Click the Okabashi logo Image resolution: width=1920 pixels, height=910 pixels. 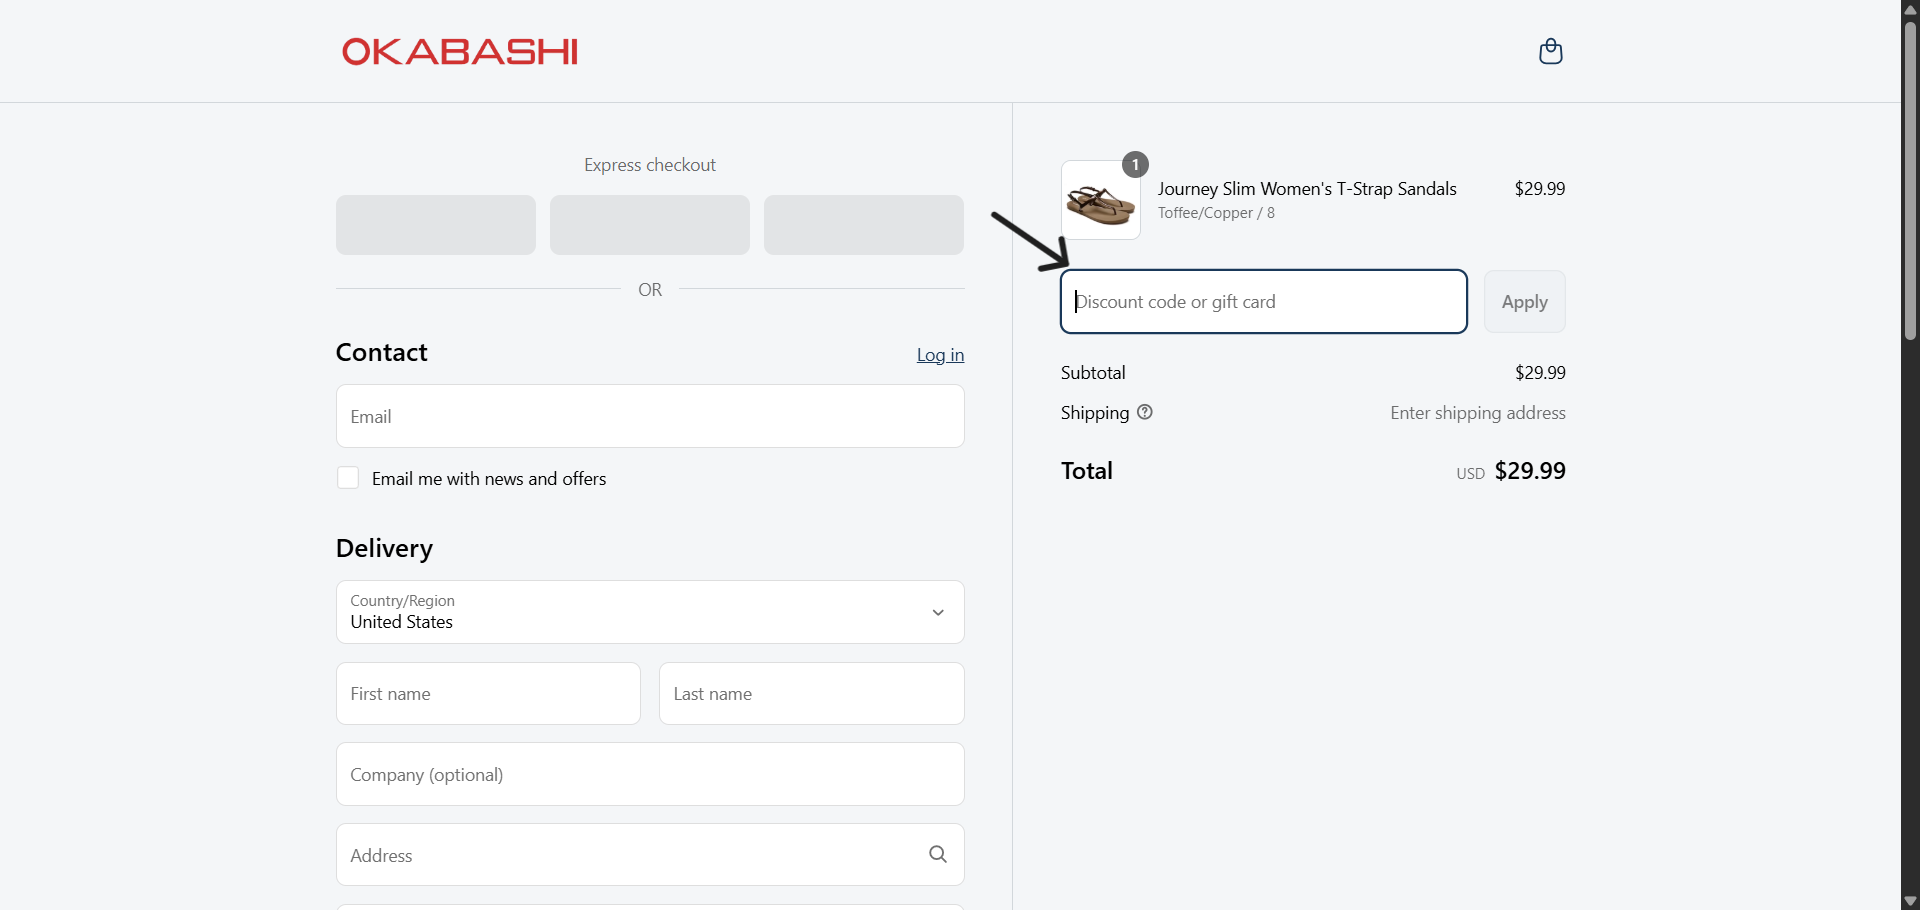[460, 52]
